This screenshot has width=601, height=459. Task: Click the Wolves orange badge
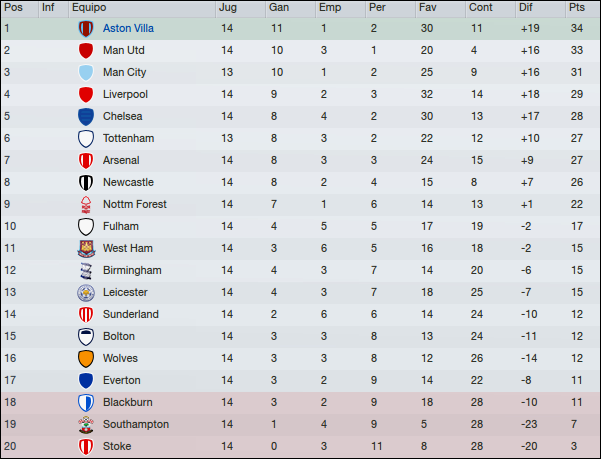coord(86,359)
